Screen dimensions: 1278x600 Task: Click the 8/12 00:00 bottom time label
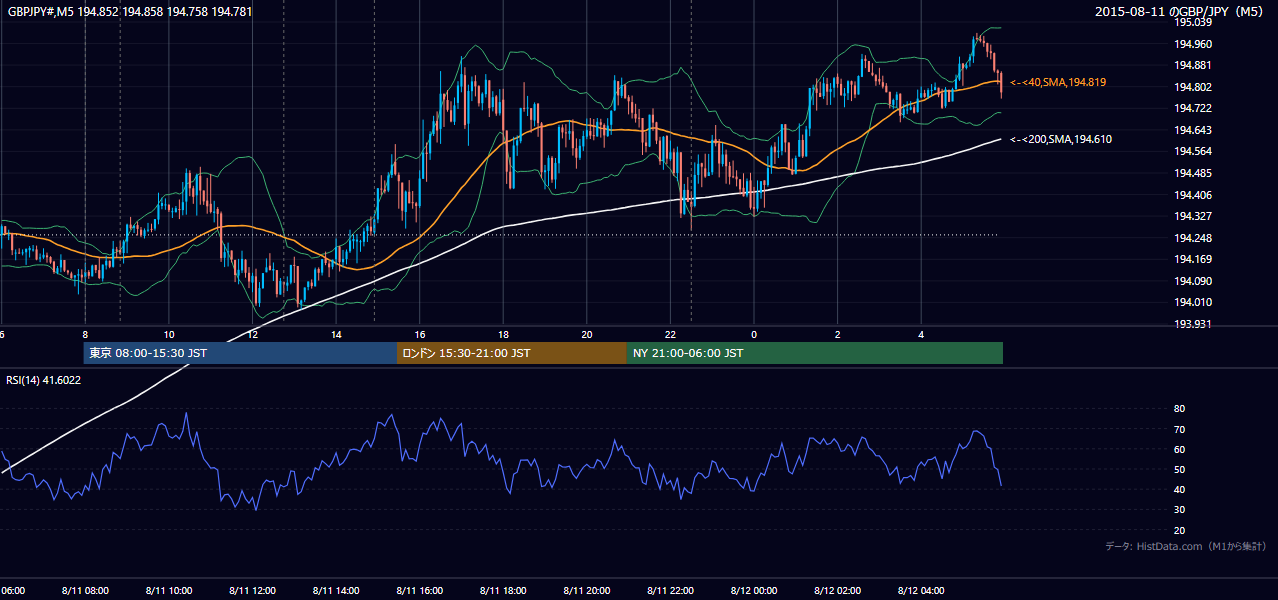coord(753,591)
